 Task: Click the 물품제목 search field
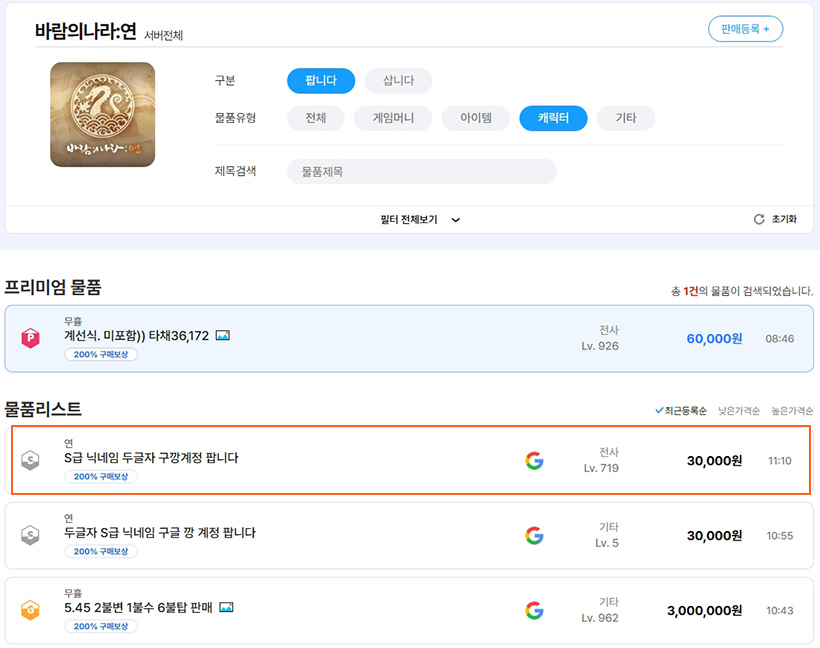pos(421,172)
